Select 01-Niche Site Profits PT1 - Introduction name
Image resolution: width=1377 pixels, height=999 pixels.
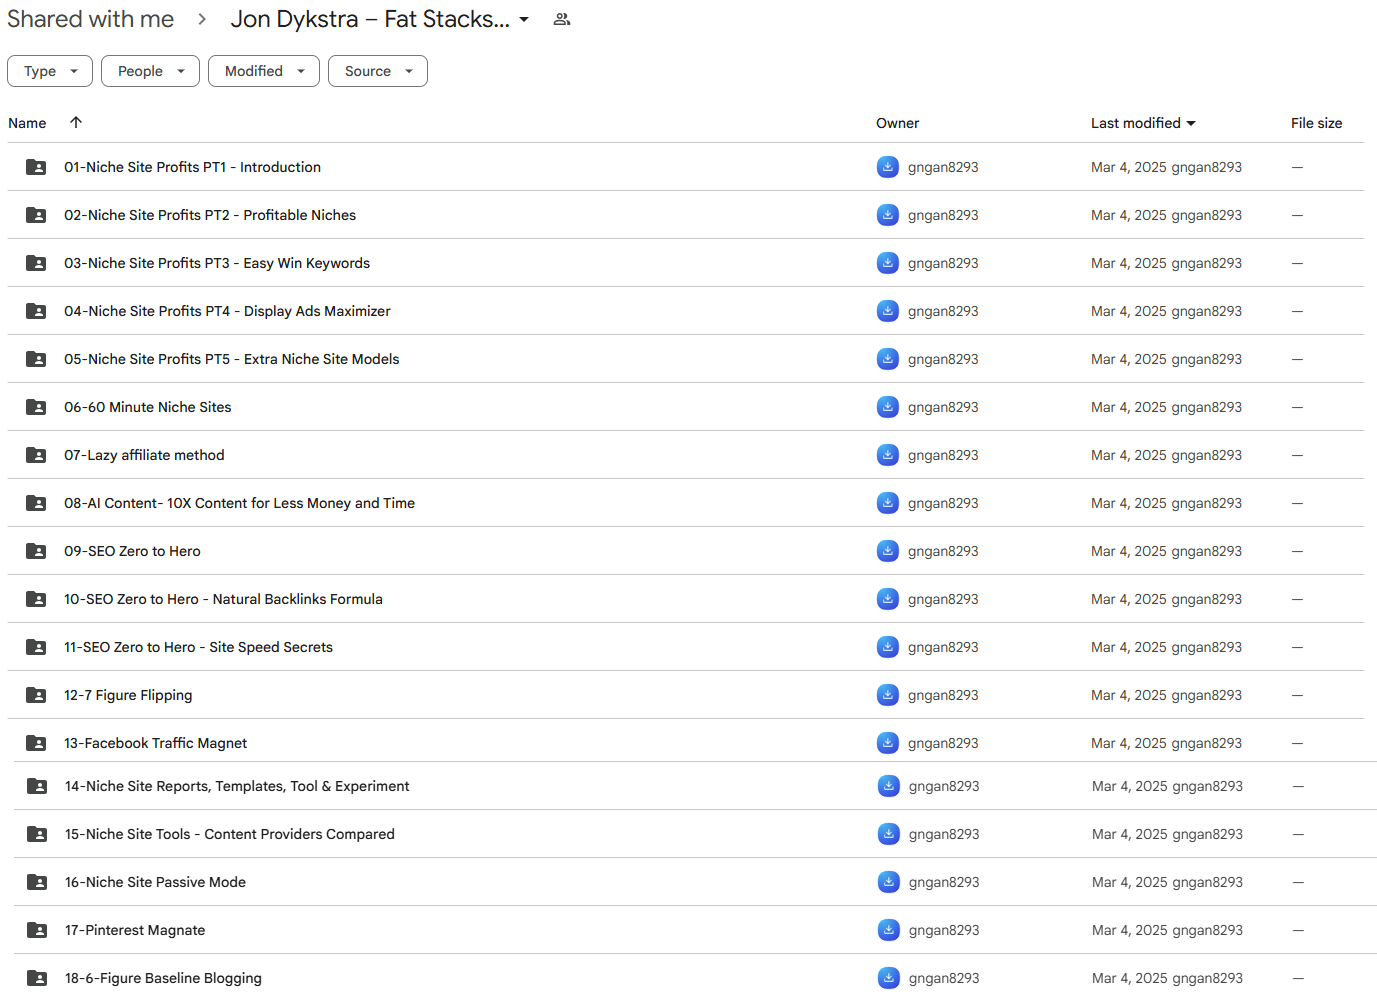pos(192,167)
